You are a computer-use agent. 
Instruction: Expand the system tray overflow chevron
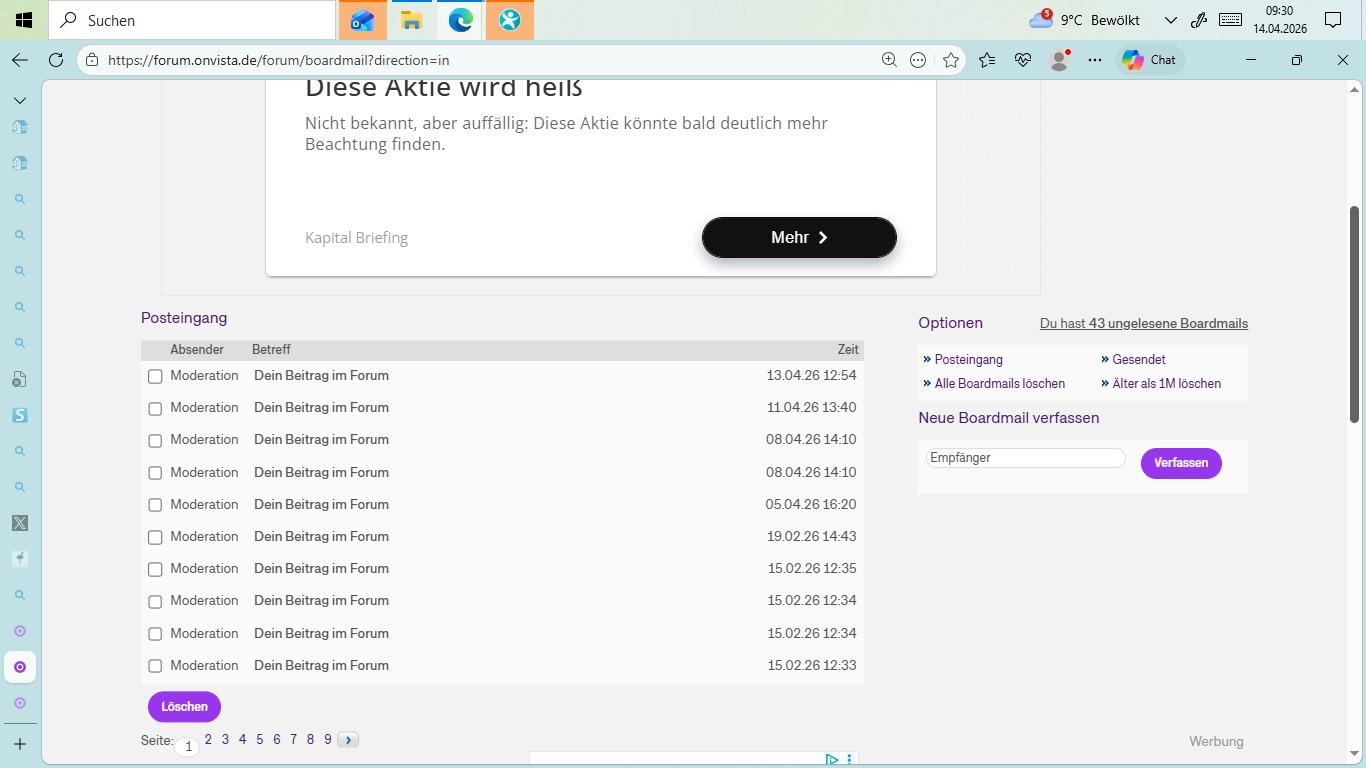1171,20
